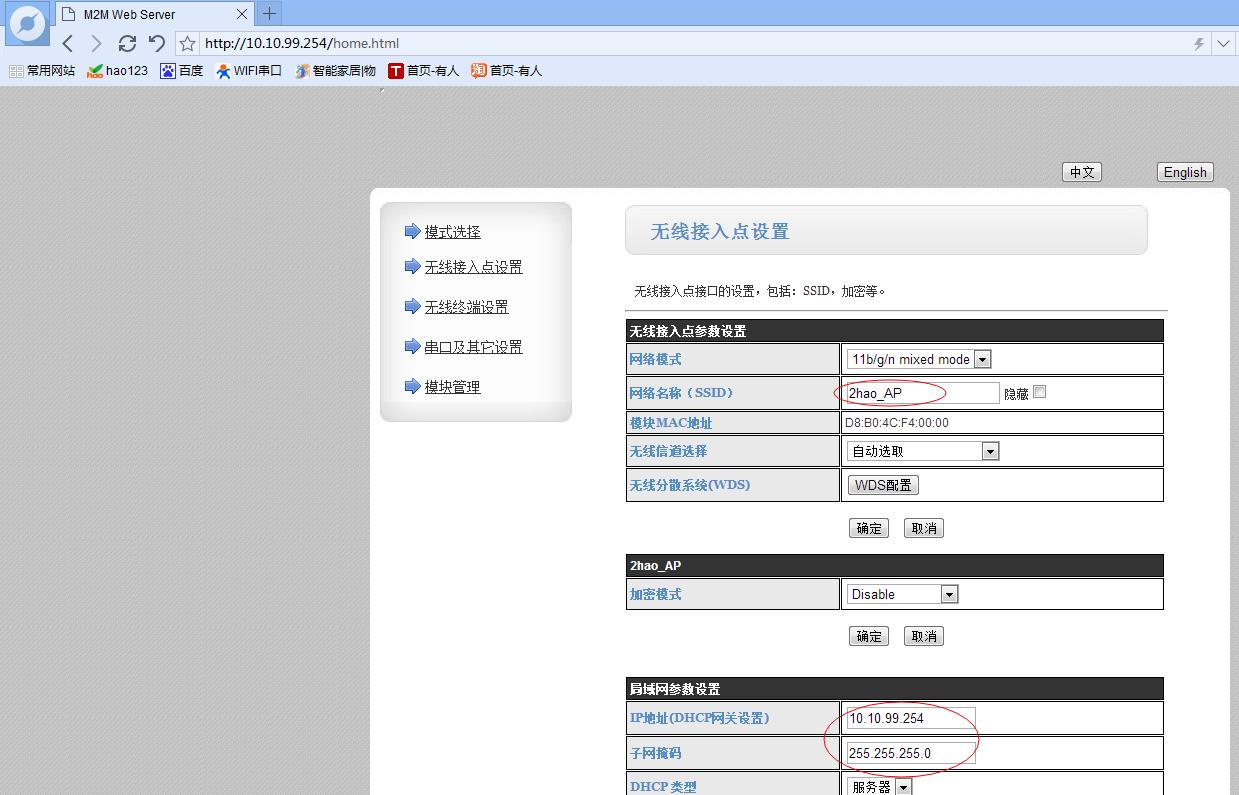Click the browser logo icon
1239x795 pixels.
tap(27, 24)
